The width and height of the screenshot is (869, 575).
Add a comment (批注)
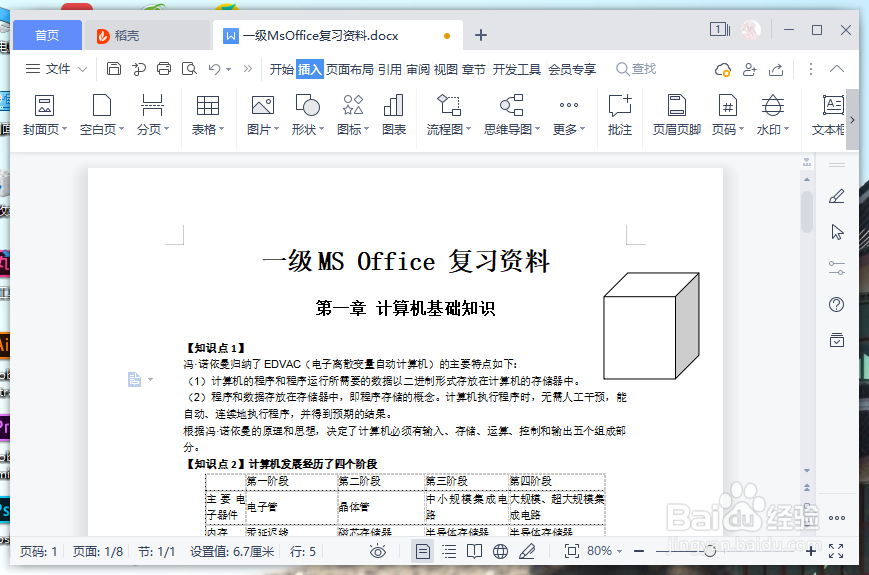(620, 115)
